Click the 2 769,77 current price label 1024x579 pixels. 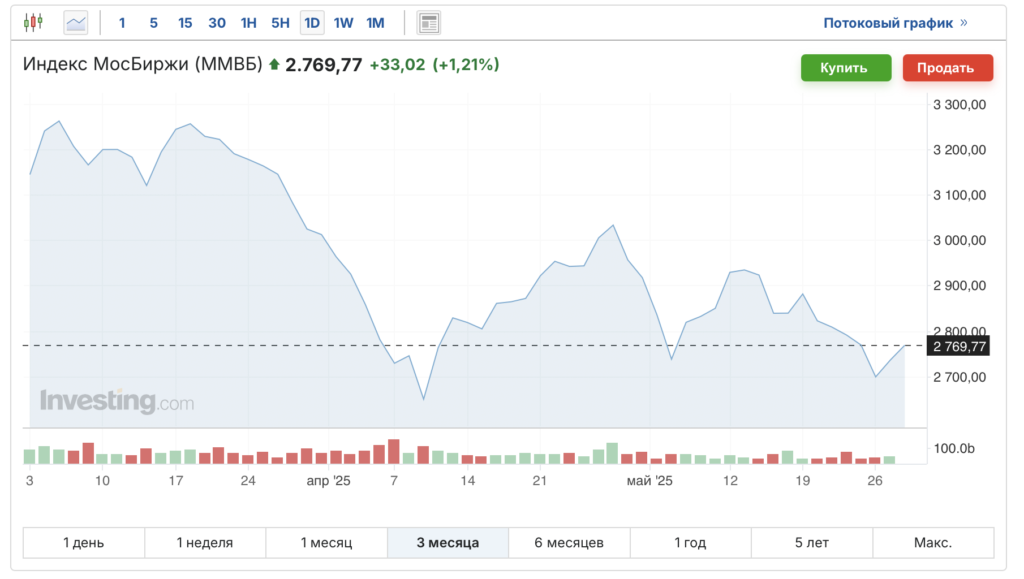(x=959, y=346)
